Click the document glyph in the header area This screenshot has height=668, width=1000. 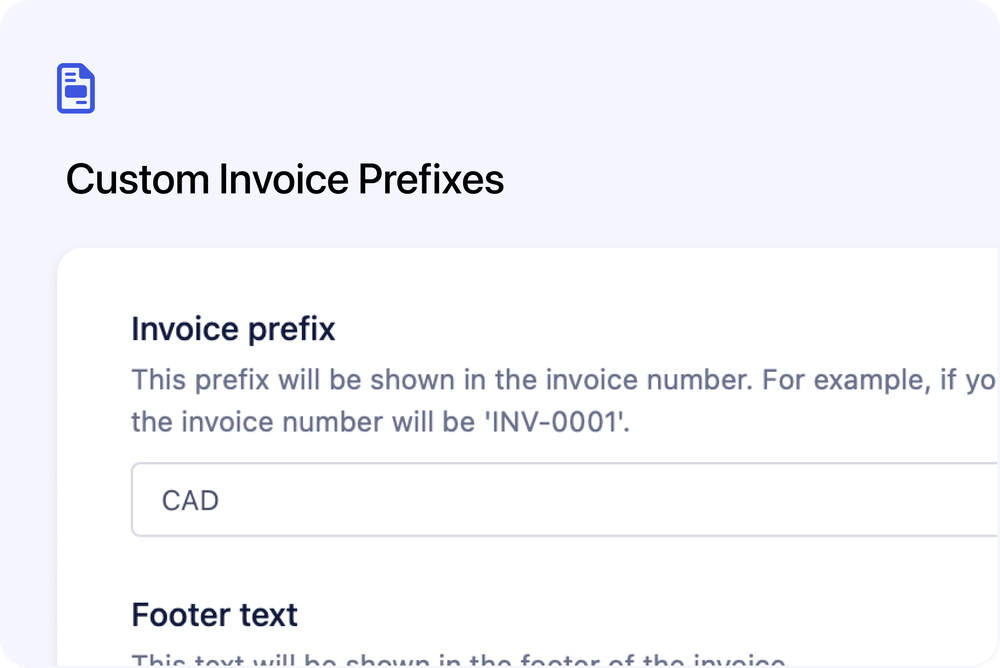click(76, 88)
